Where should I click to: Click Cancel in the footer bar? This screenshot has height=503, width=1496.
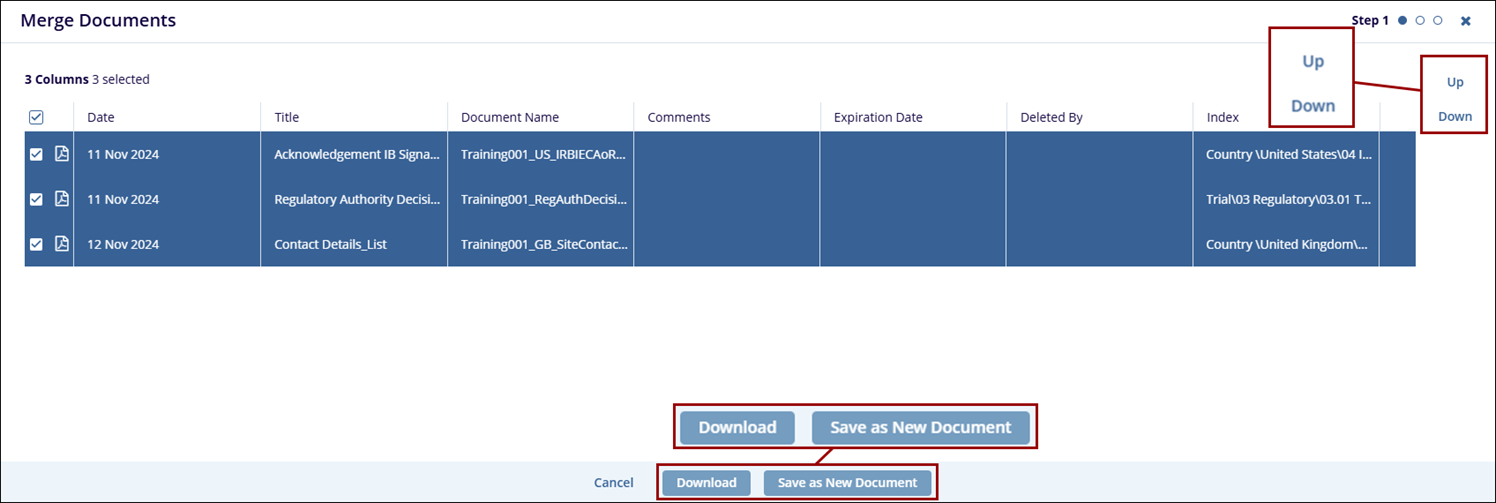click(x=613, y=483)
